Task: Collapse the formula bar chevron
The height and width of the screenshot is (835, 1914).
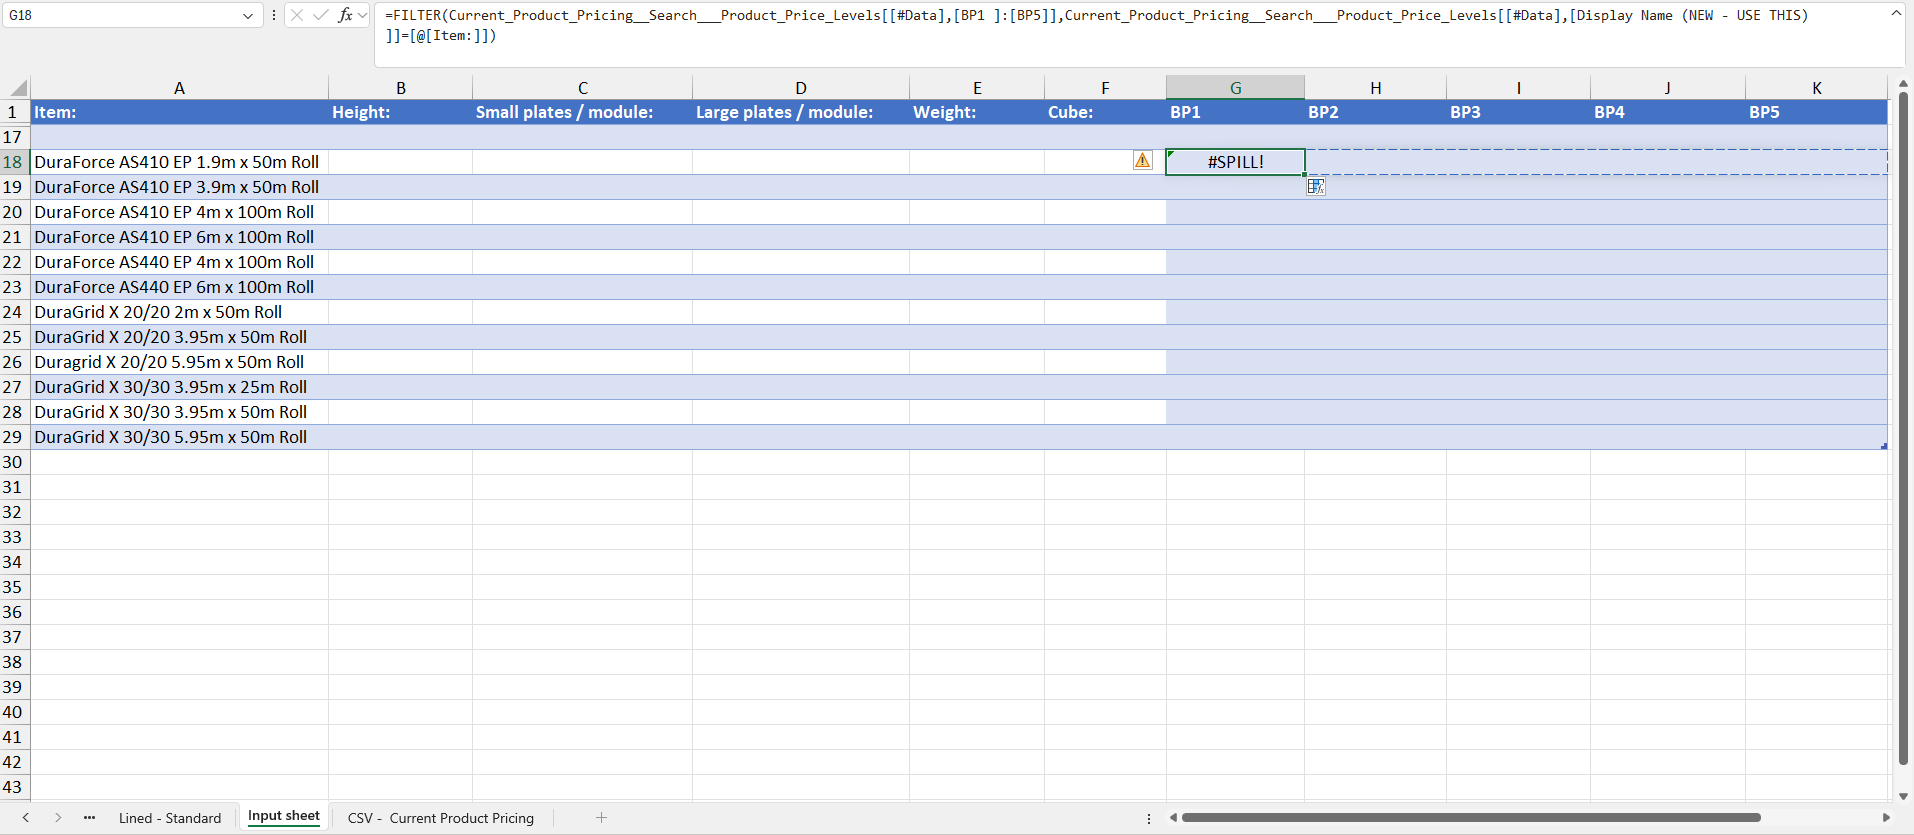Action: 1896,14
